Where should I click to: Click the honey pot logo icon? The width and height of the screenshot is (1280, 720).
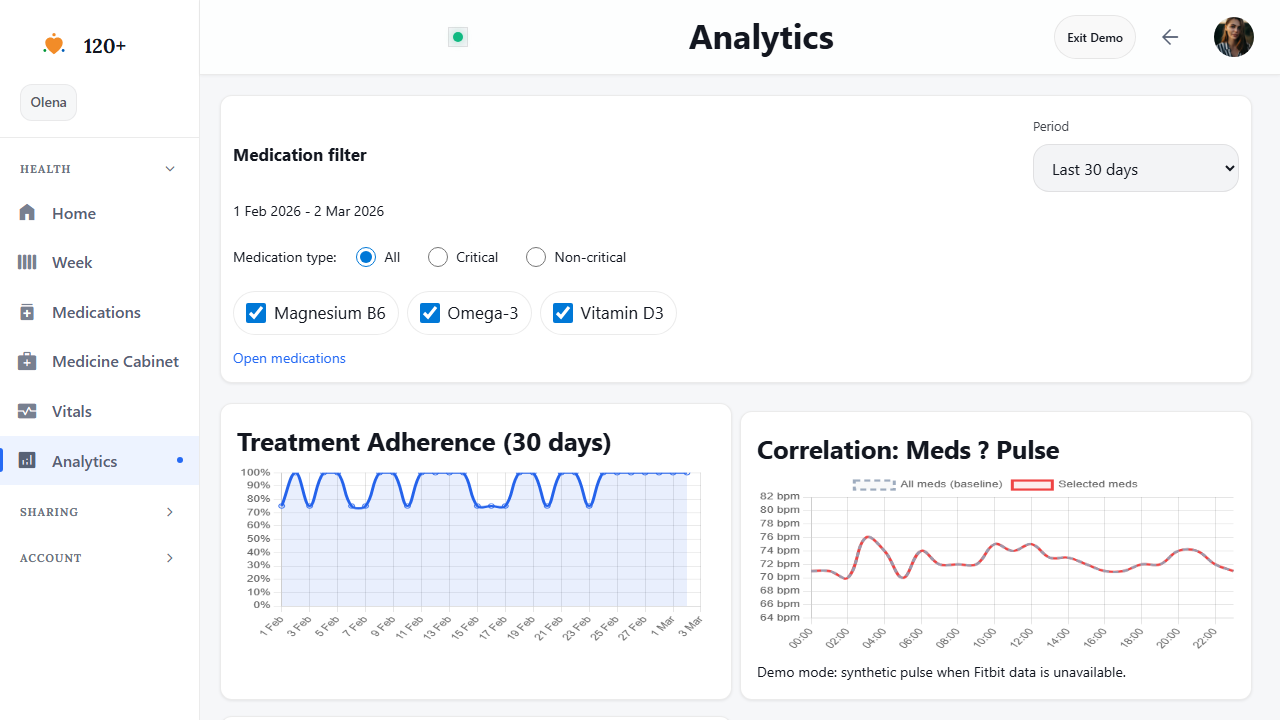pyautogui.click(x=53, y=45)
